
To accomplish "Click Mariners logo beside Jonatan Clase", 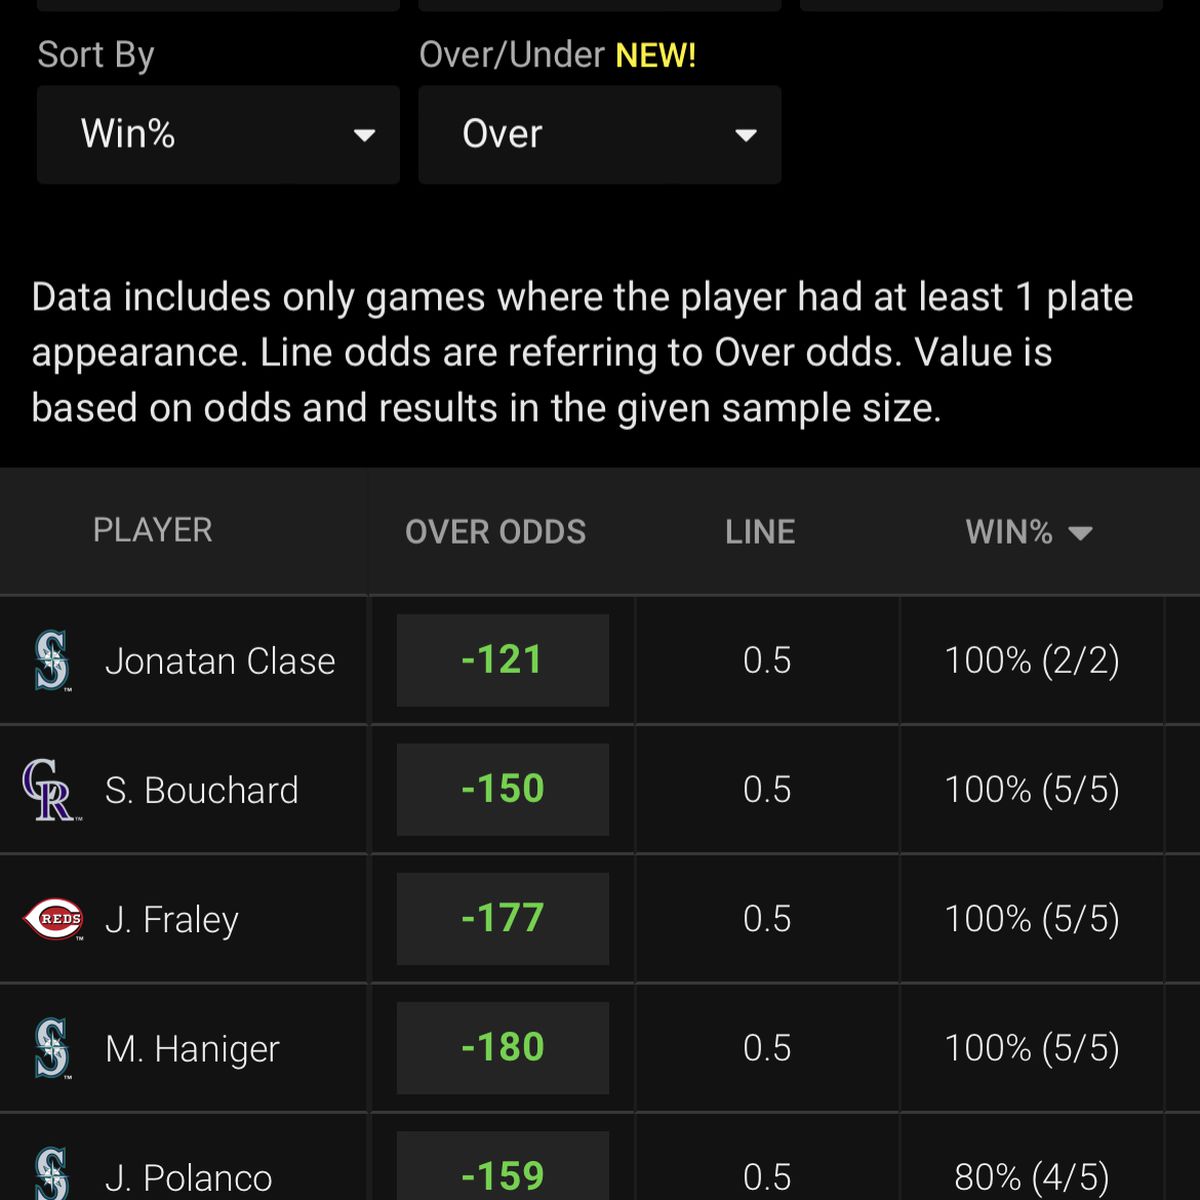I will 52,661.
